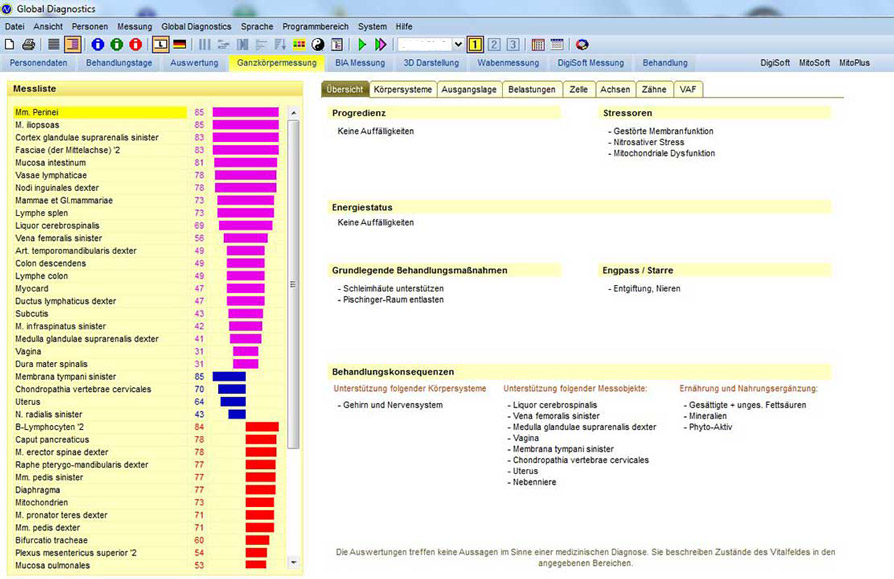This screenshot has width=894, height=579.
Task: Switch to 3D Darstellung tab
Action: 431,63
